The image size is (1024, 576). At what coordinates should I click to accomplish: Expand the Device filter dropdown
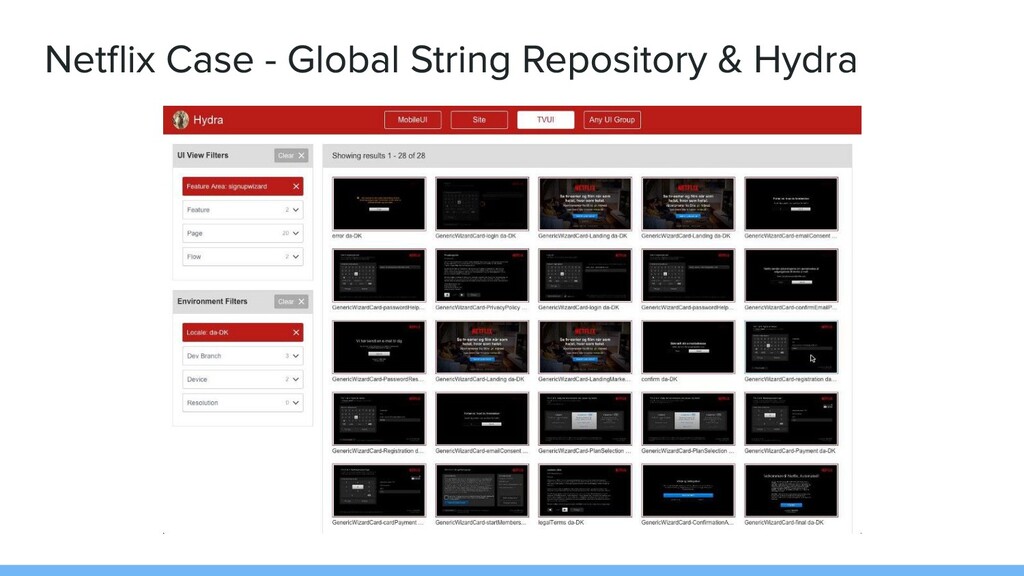[242, 379]
